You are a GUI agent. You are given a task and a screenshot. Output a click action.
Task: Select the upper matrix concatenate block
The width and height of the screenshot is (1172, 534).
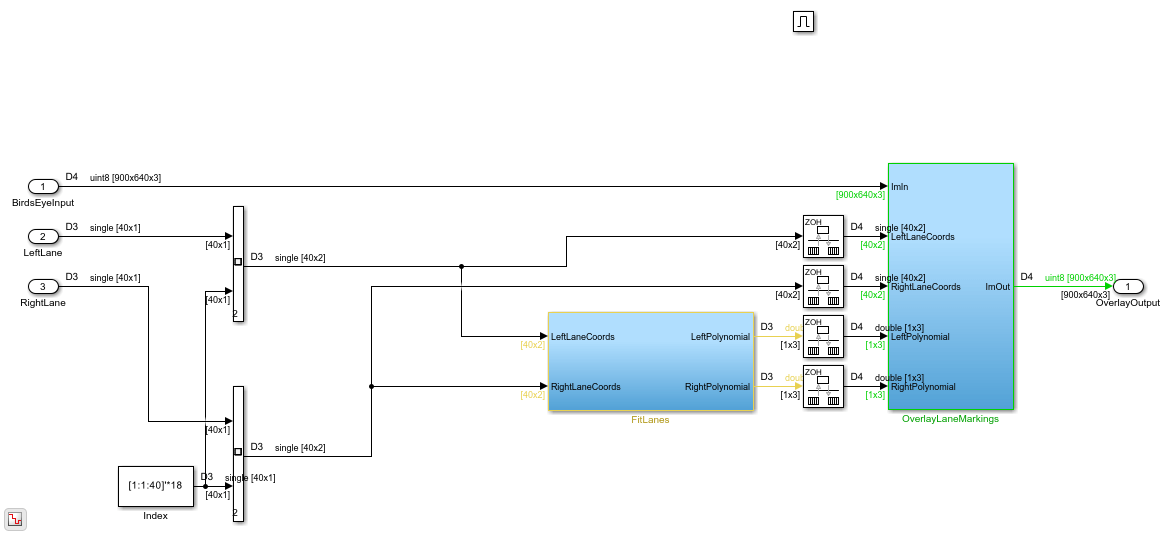tap(238, 263)
